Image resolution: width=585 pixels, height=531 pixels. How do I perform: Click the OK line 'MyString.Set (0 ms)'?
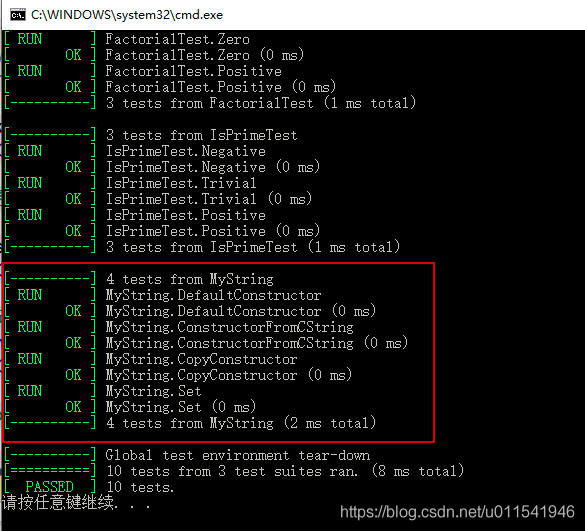[x=130, y=407]
